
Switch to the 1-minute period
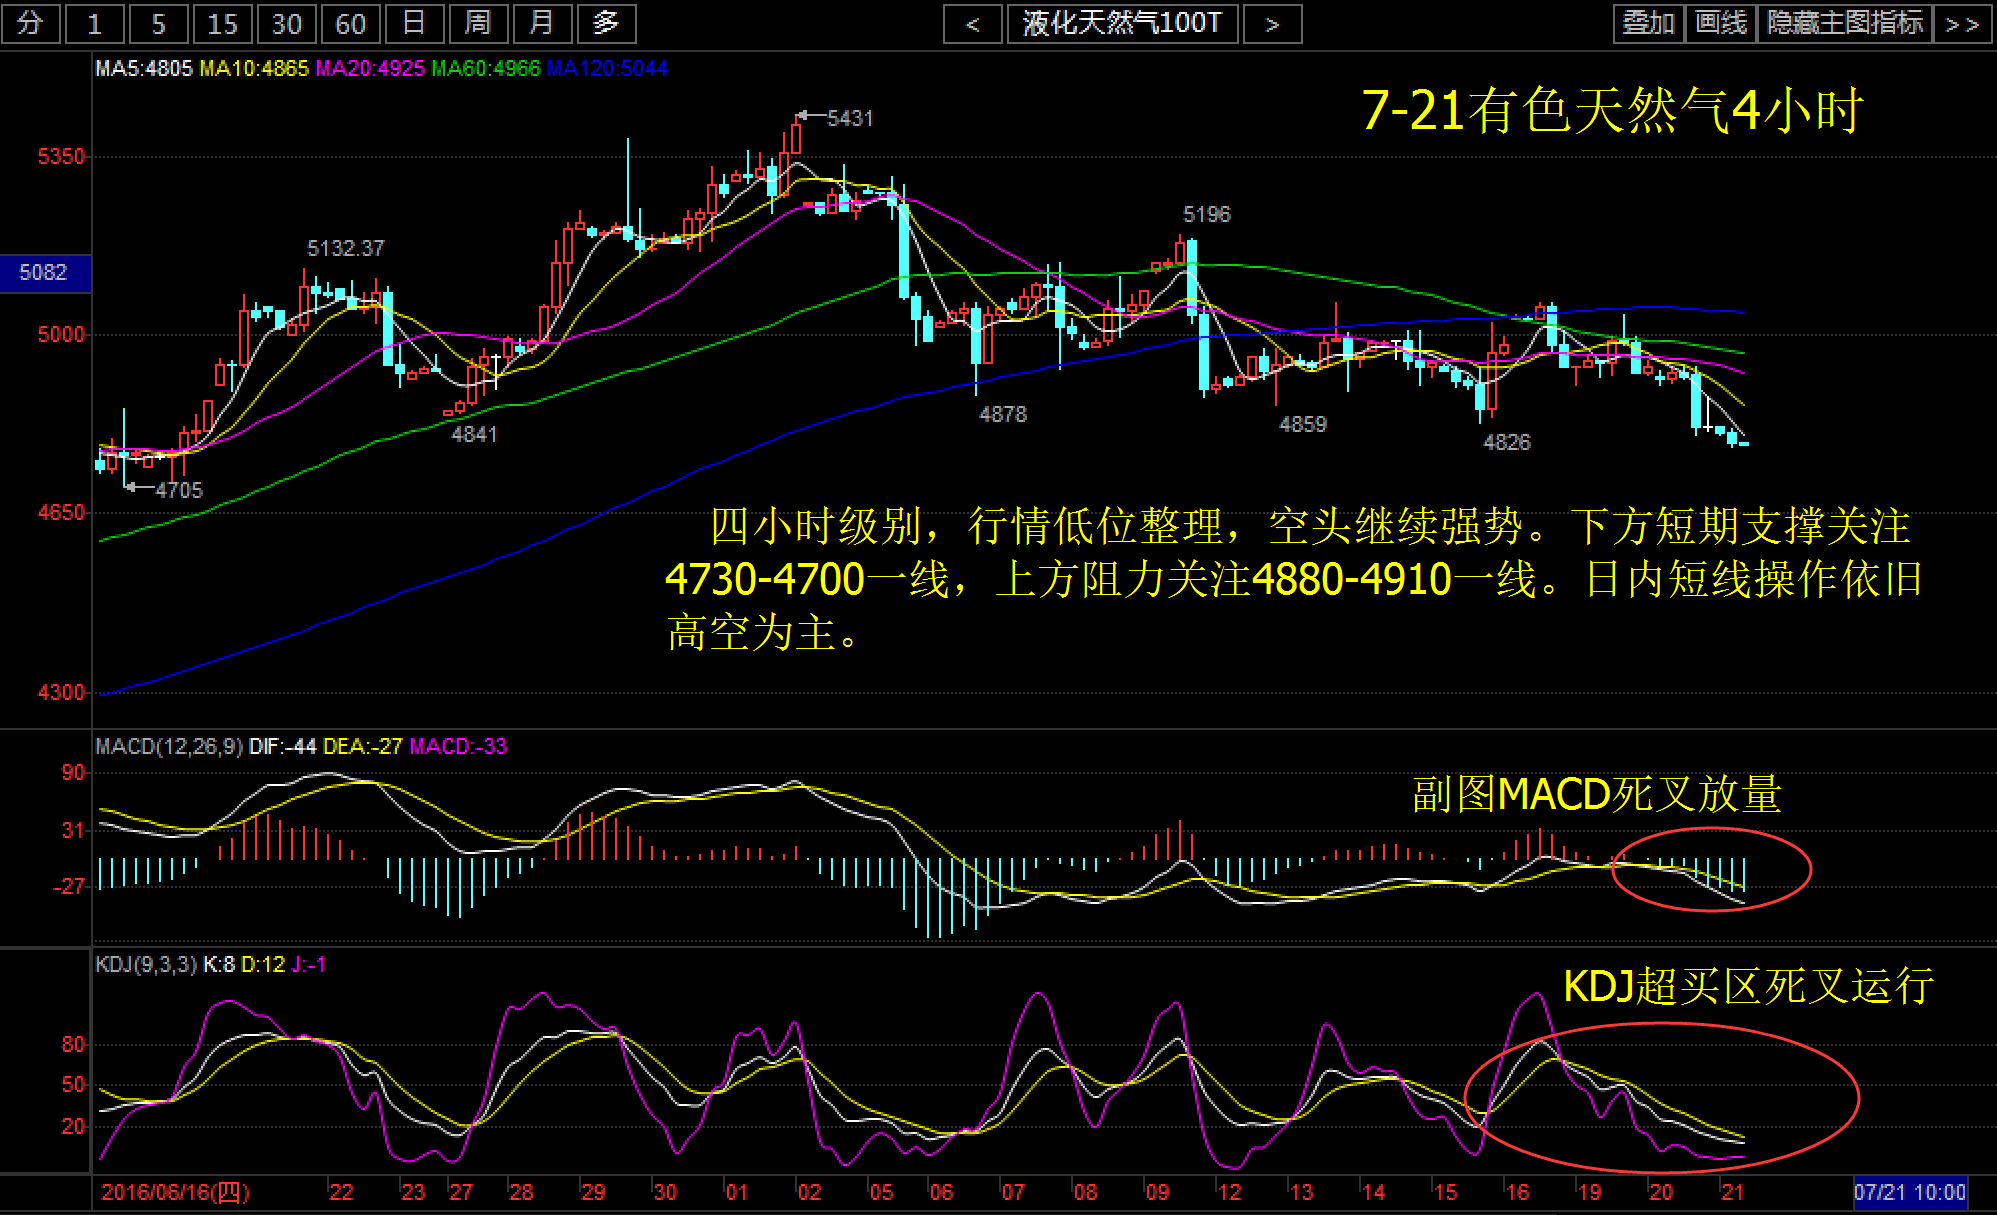tap(95, 23)
